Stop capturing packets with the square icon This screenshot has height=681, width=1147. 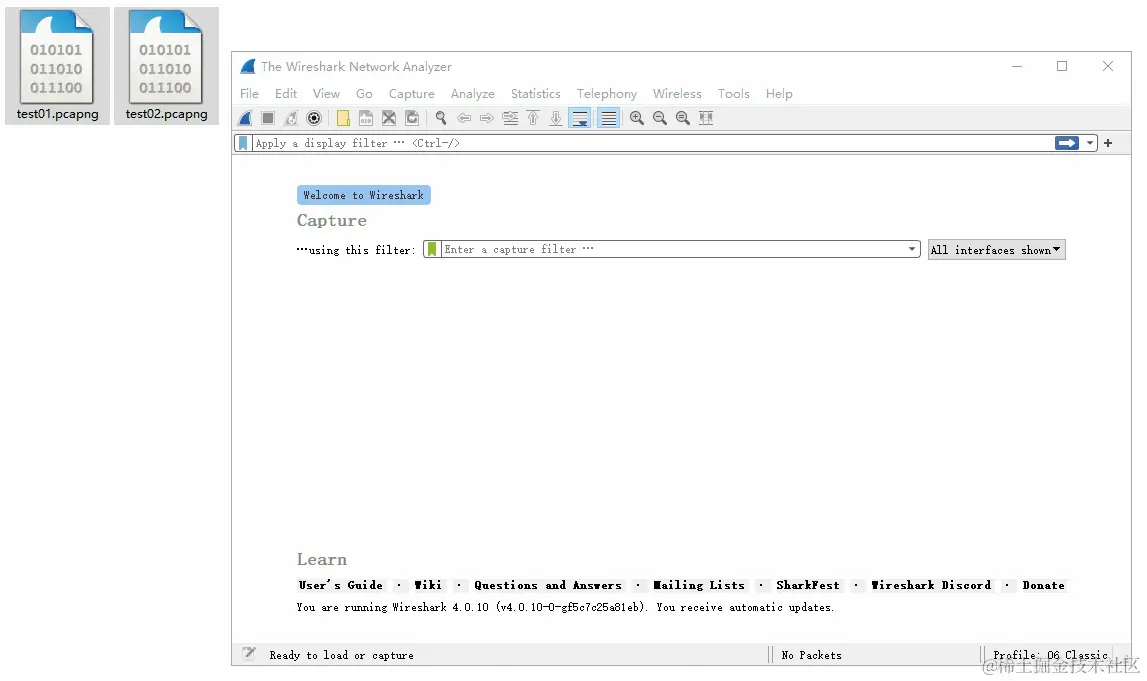pos(268,118)
